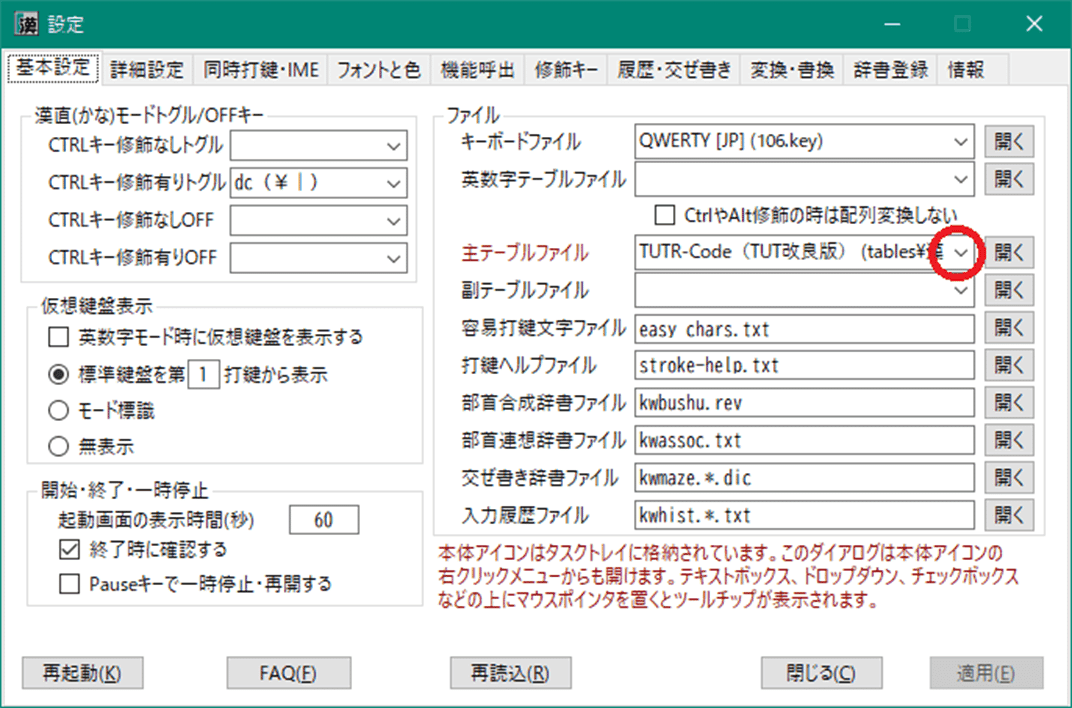Open 副テーブルファイル dropdown

[x=961, y=290]
